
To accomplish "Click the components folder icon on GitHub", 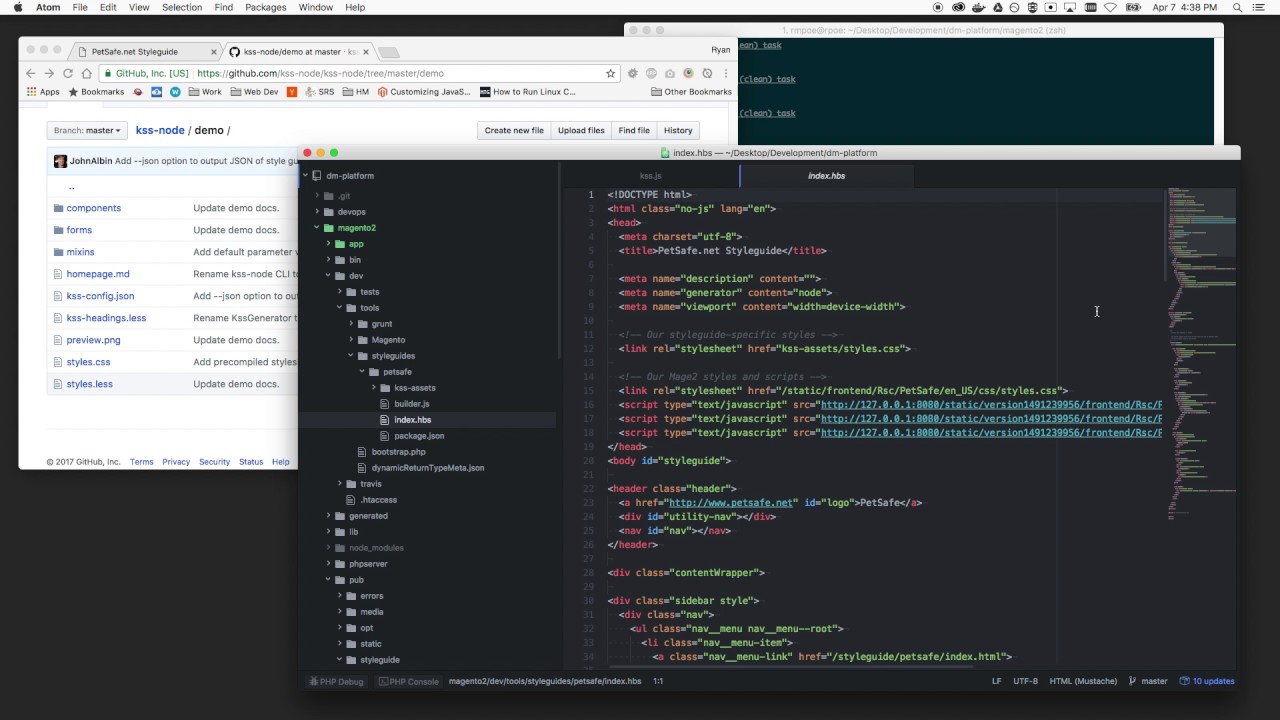I will 58,208.
